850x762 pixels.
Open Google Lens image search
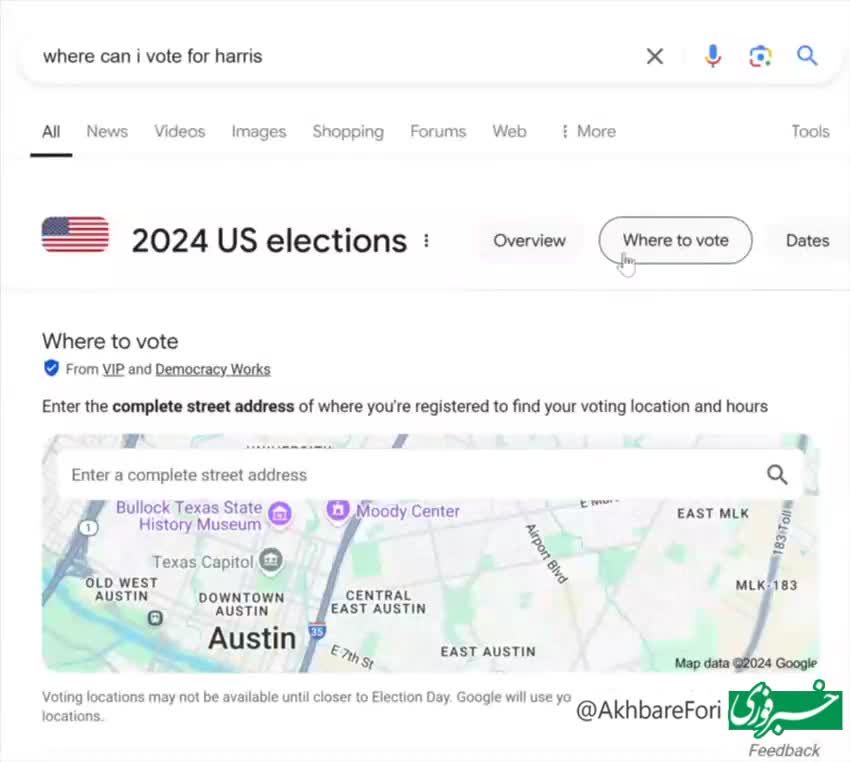tap(760, 56)
